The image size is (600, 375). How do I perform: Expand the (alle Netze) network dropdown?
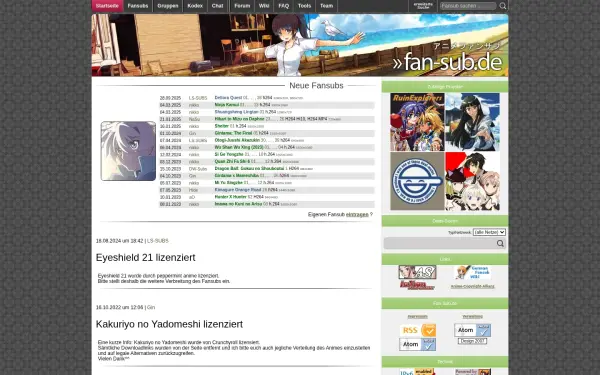tap(489, 232)
